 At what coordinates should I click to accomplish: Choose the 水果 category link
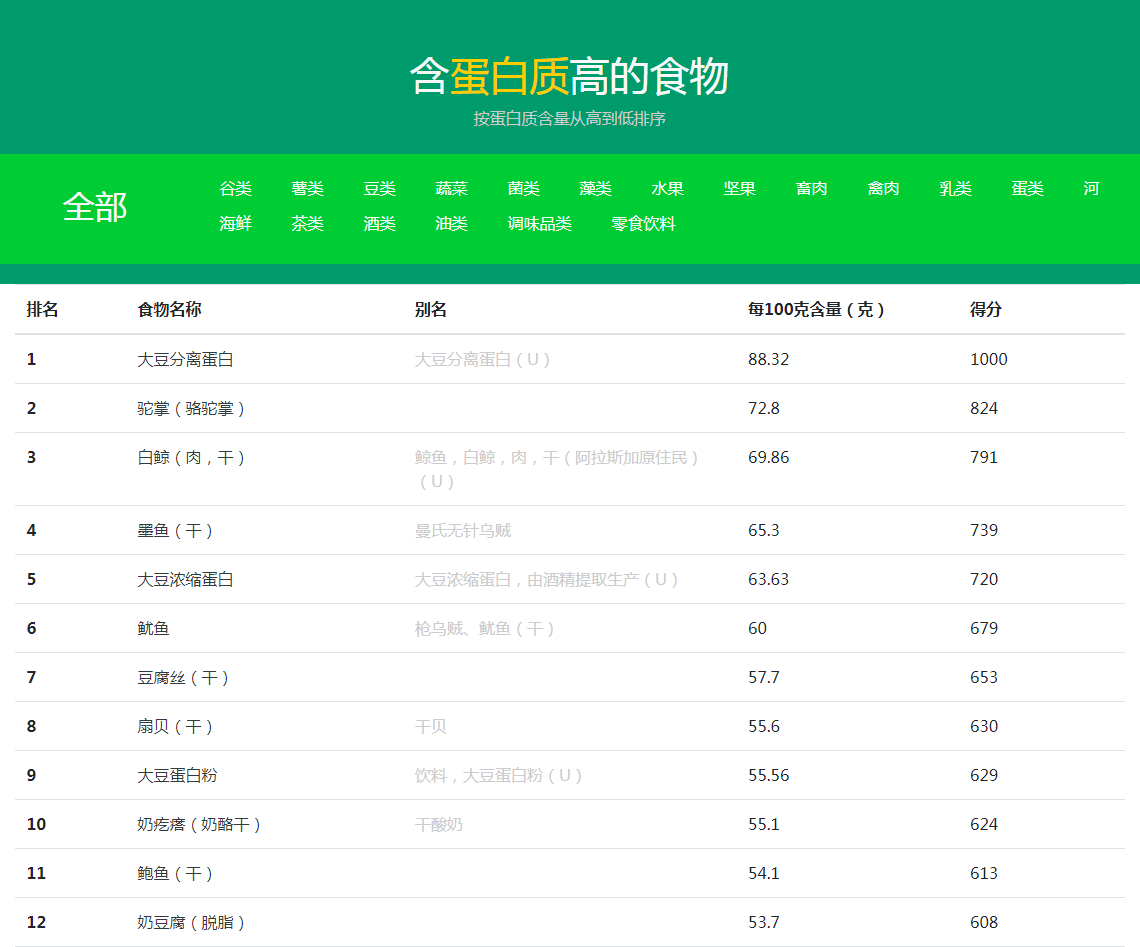(x=667, y=189)
